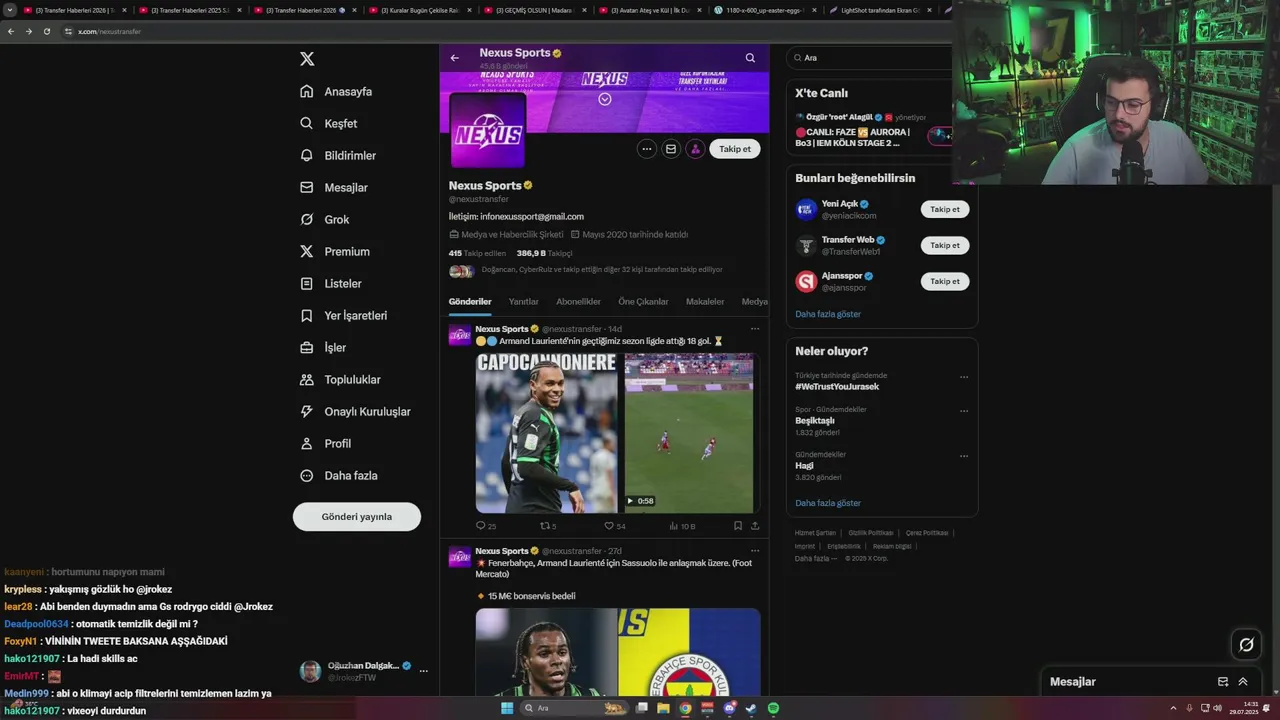Viewport: 1280px width, 720px height.
Task: Click Daha fazla göster under Ajansspor
Action: [x=828, y=314]
